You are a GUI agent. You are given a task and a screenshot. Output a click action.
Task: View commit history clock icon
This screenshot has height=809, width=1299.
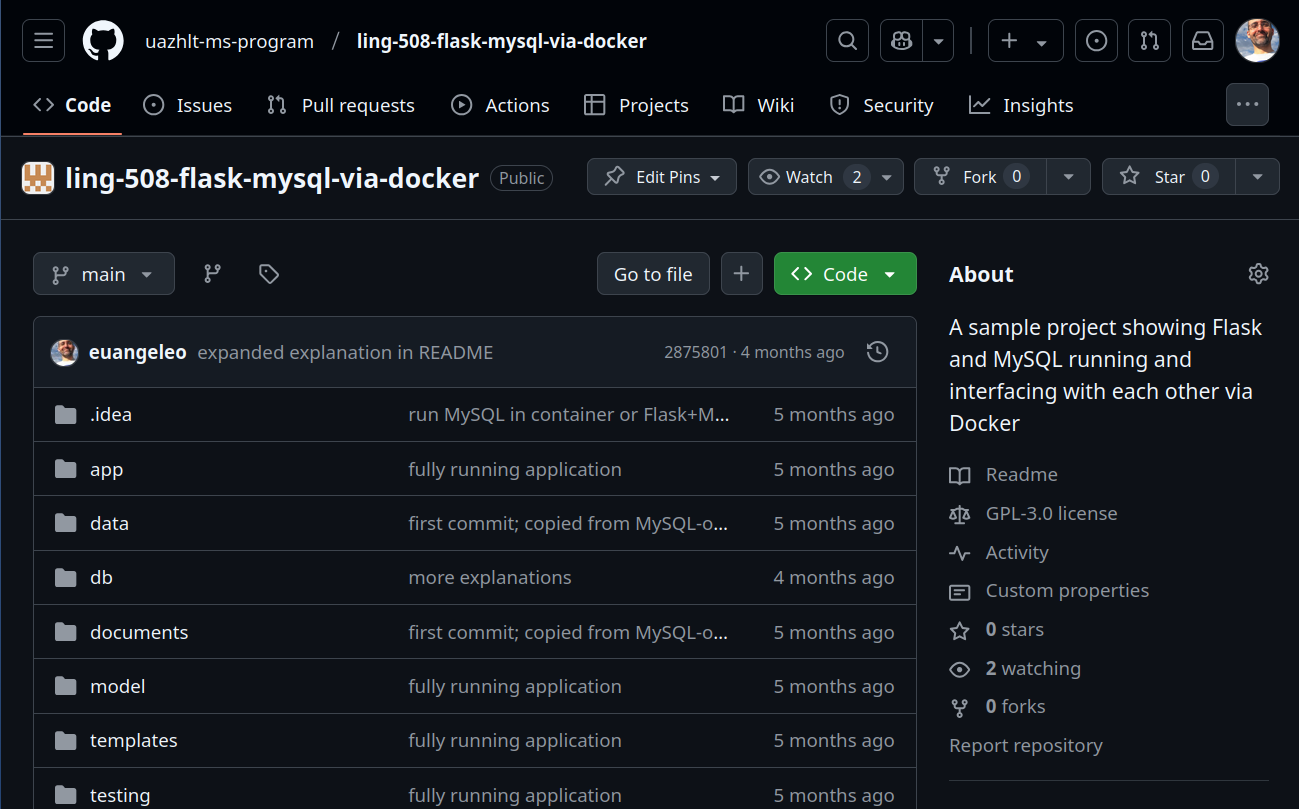pos(877,352)
